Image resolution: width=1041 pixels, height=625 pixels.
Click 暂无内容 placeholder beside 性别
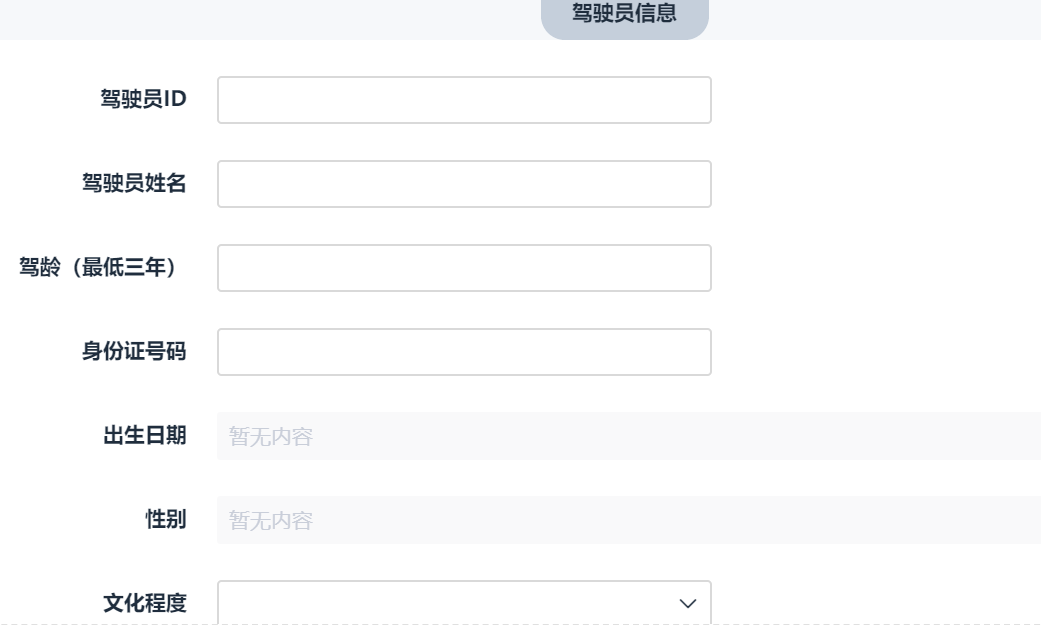[x=272, y=520]
